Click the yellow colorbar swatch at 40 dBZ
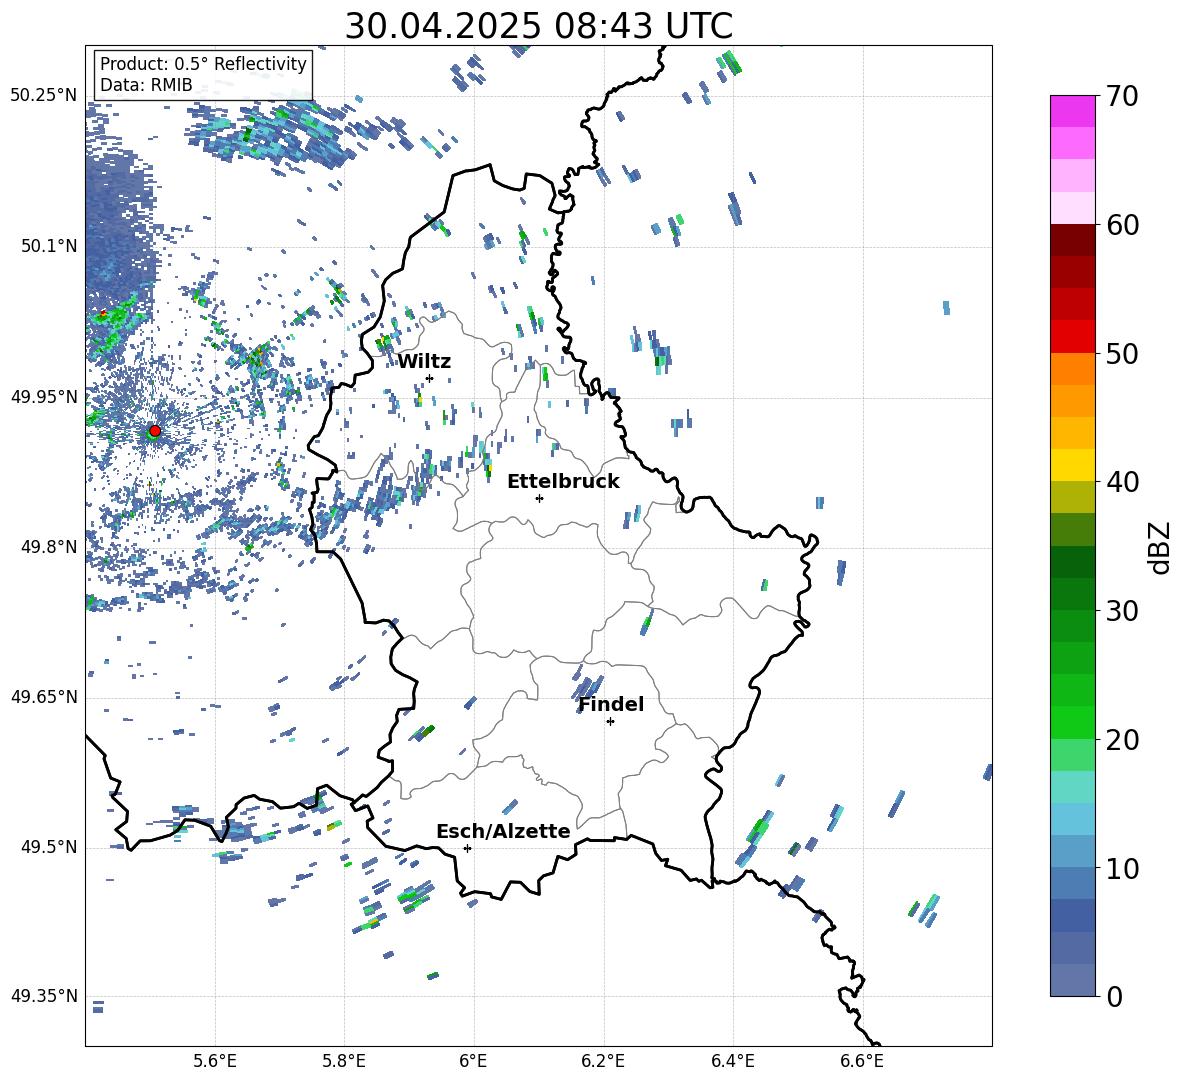Viewport: 1184px width, 1081px height. [1073, 465]
